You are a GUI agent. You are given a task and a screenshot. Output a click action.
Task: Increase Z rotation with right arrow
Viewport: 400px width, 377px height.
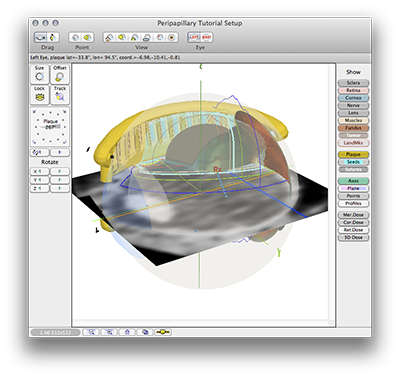(x=60, y=188)
